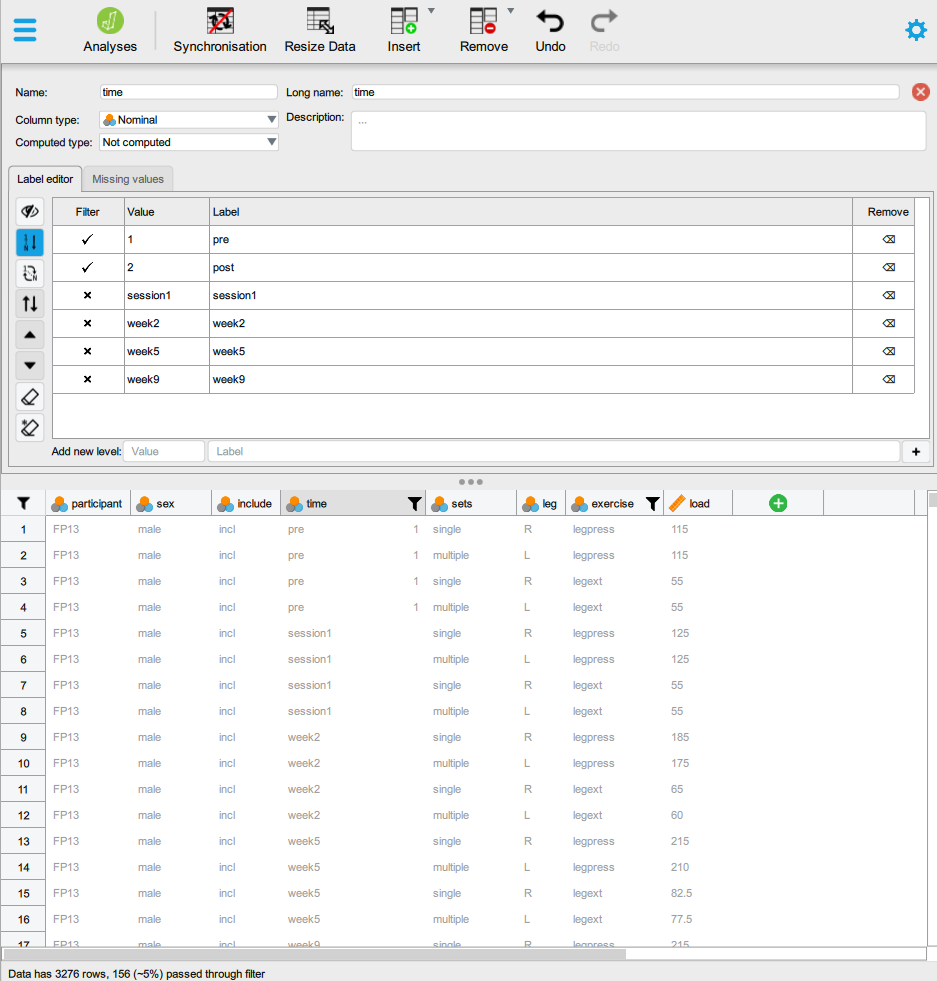Open the Insert dropdown arrow
Screen dimensions: 937x981
pyautogui.click(x=431, y=11)
